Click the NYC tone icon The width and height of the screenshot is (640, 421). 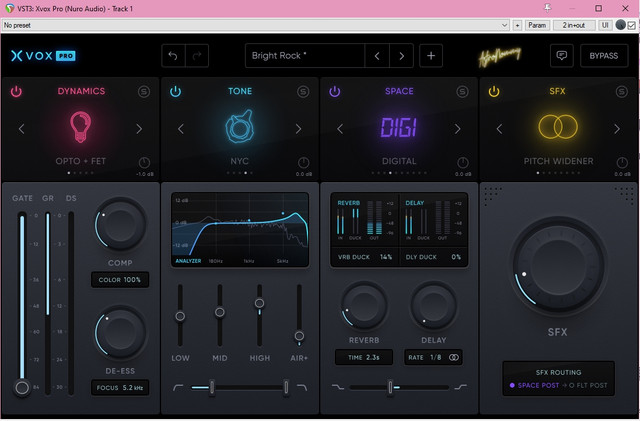(240, 127)
